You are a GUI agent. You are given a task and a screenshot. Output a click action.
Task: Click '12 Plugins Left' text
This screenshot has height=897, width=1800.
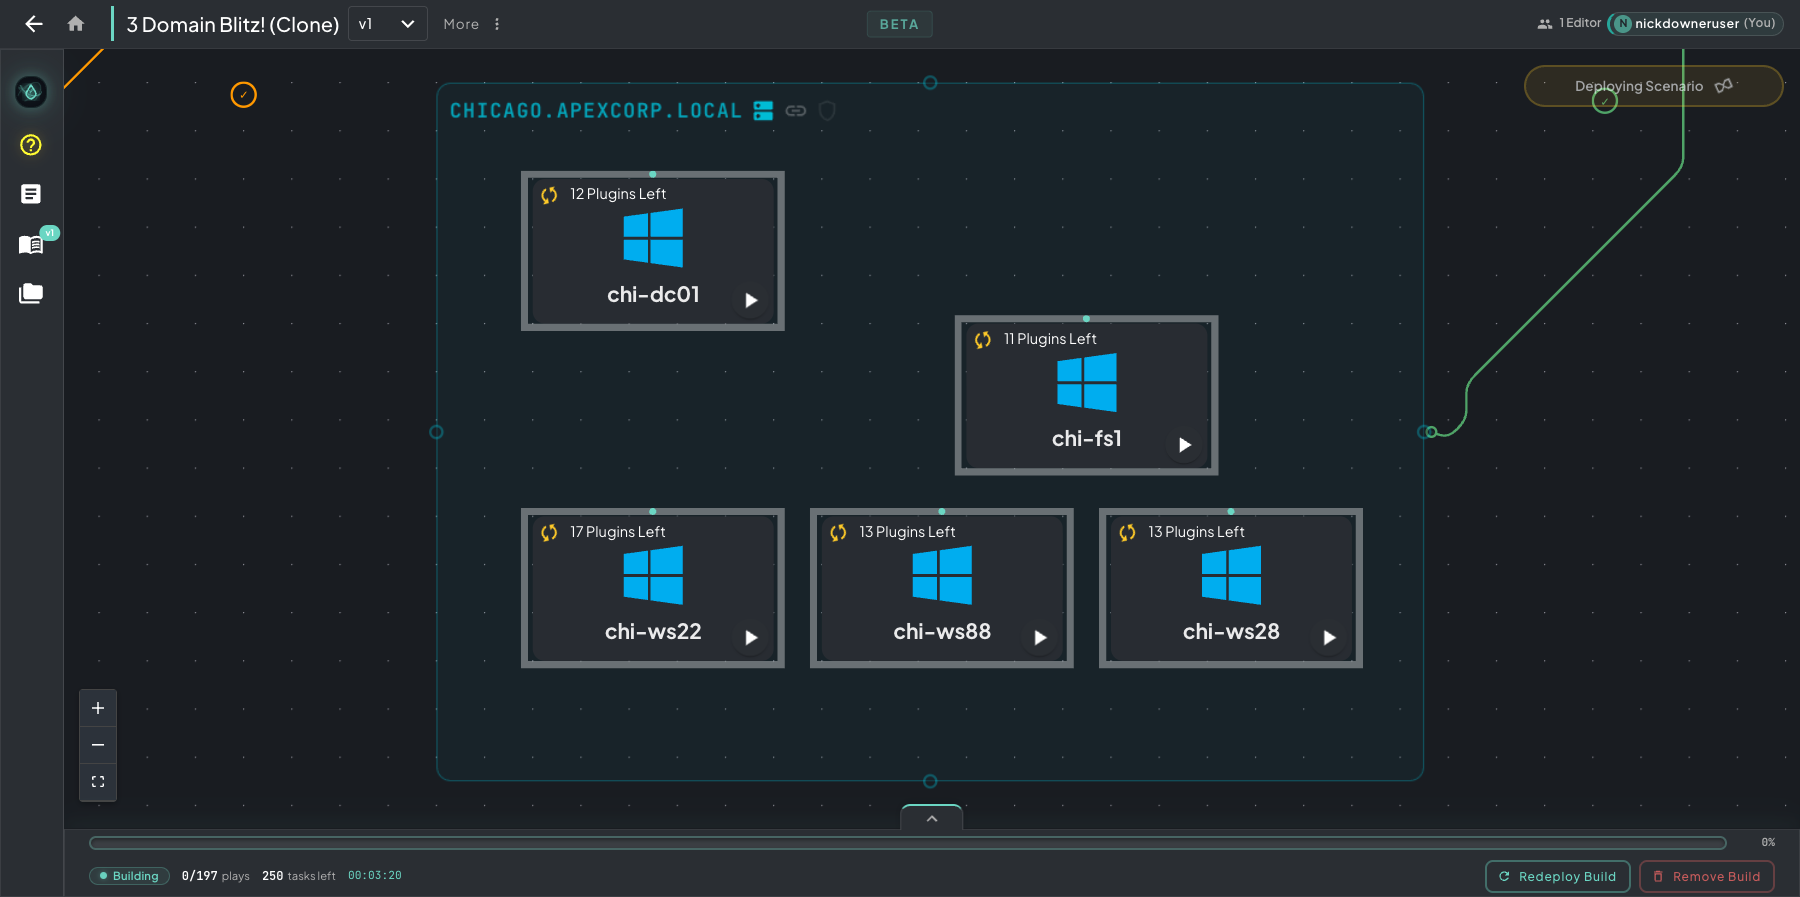coord(618,194)
